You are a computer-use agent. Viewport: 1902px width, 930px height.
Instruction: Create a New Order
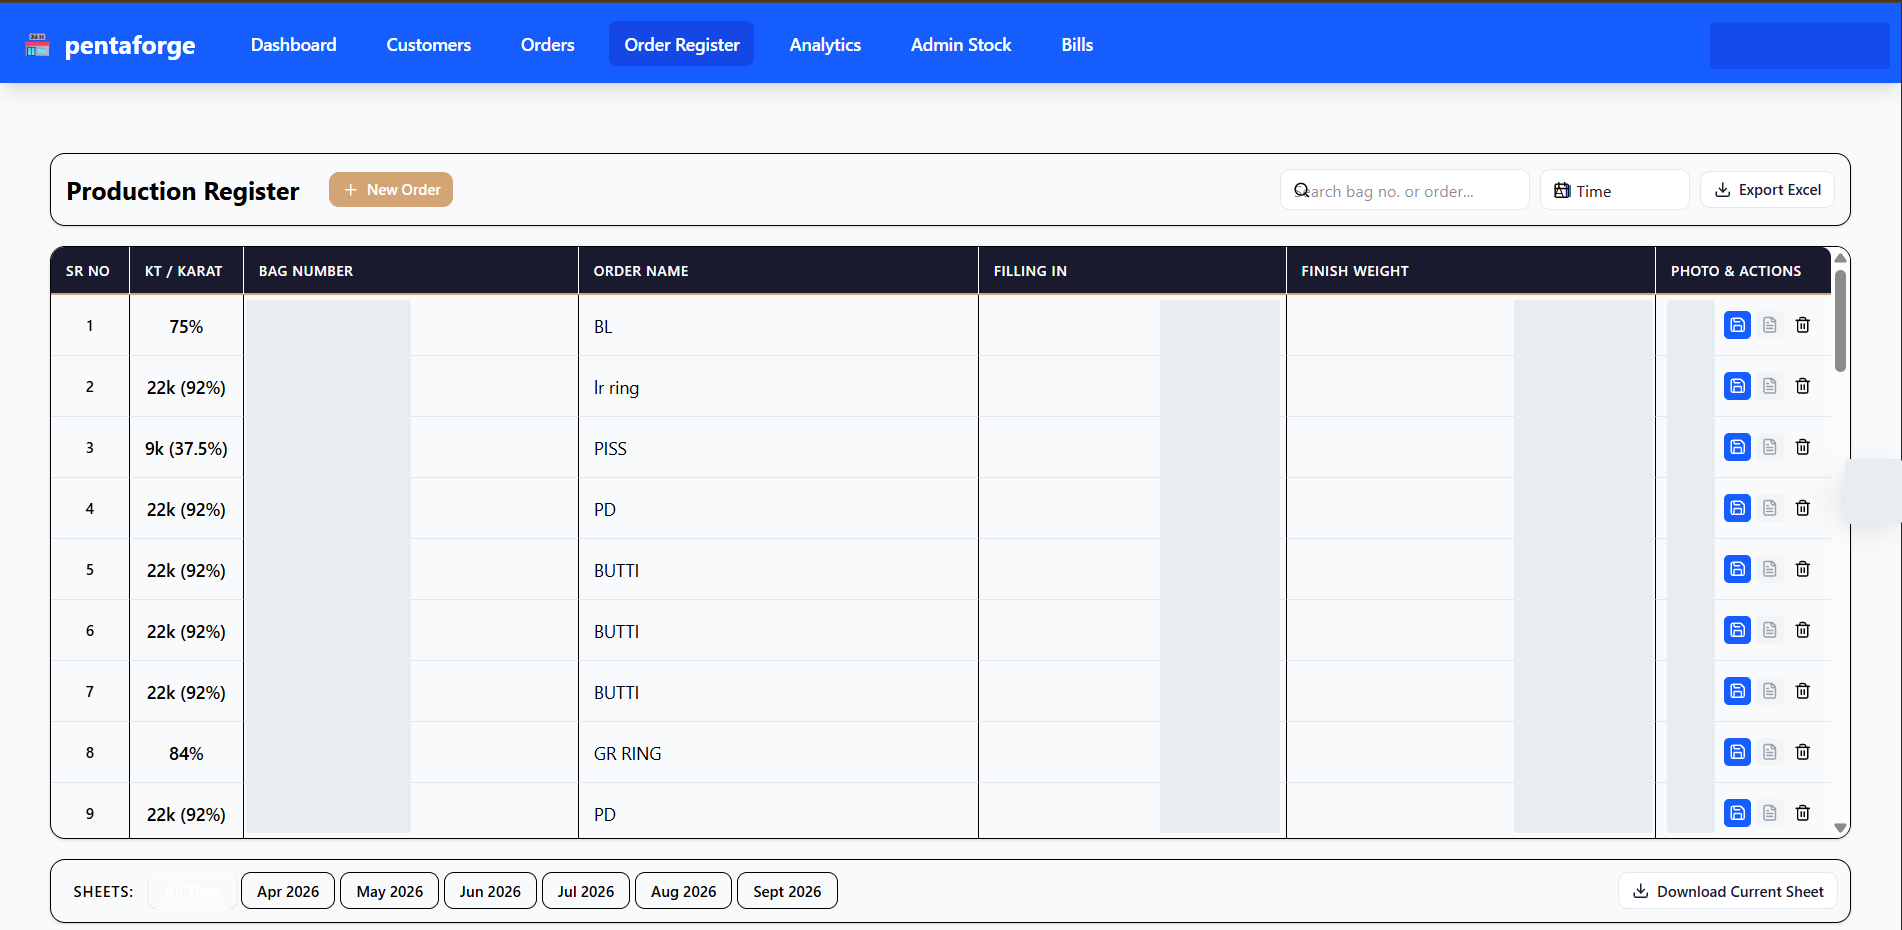click(x=391, y=190)
